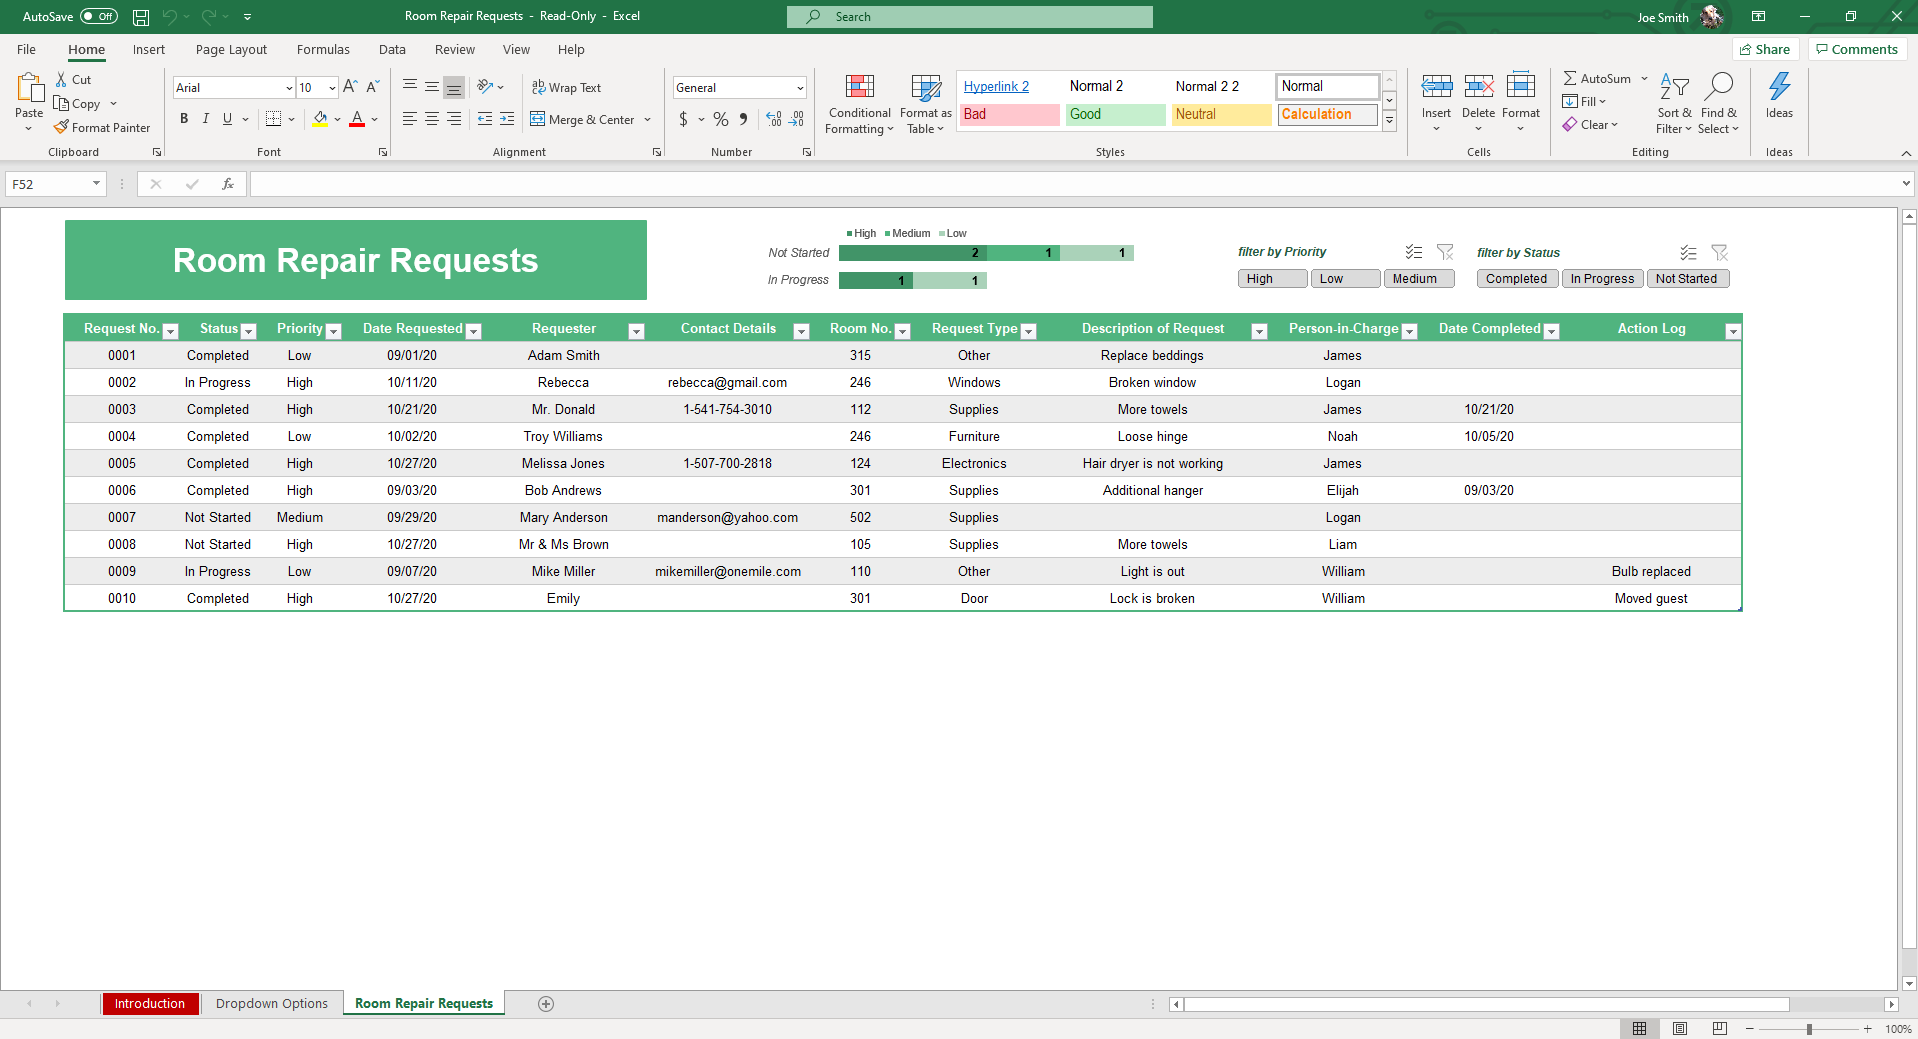Open the Font Color swatch dropdown
The width and height of the screenshot is (1918, 1039).
pos(374,119)
